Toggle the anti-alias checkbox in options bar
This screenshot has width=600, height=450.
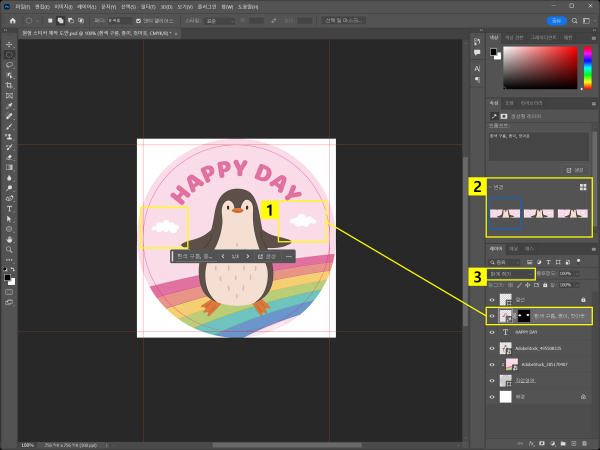138,20
